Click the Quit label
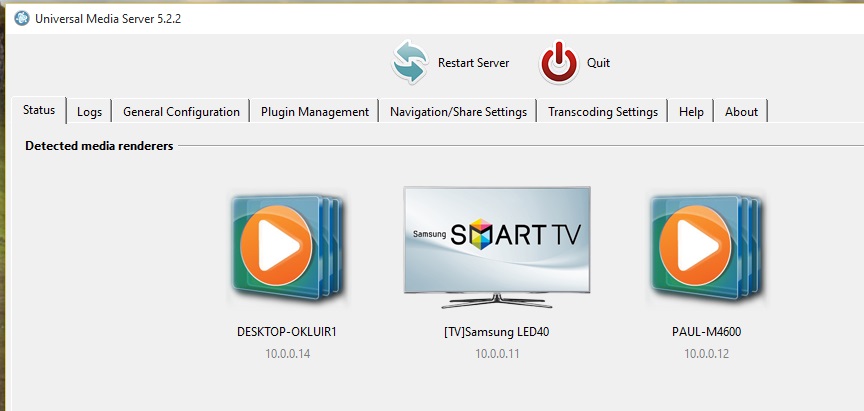Viewport: 864px width, 411px height. 598,63
